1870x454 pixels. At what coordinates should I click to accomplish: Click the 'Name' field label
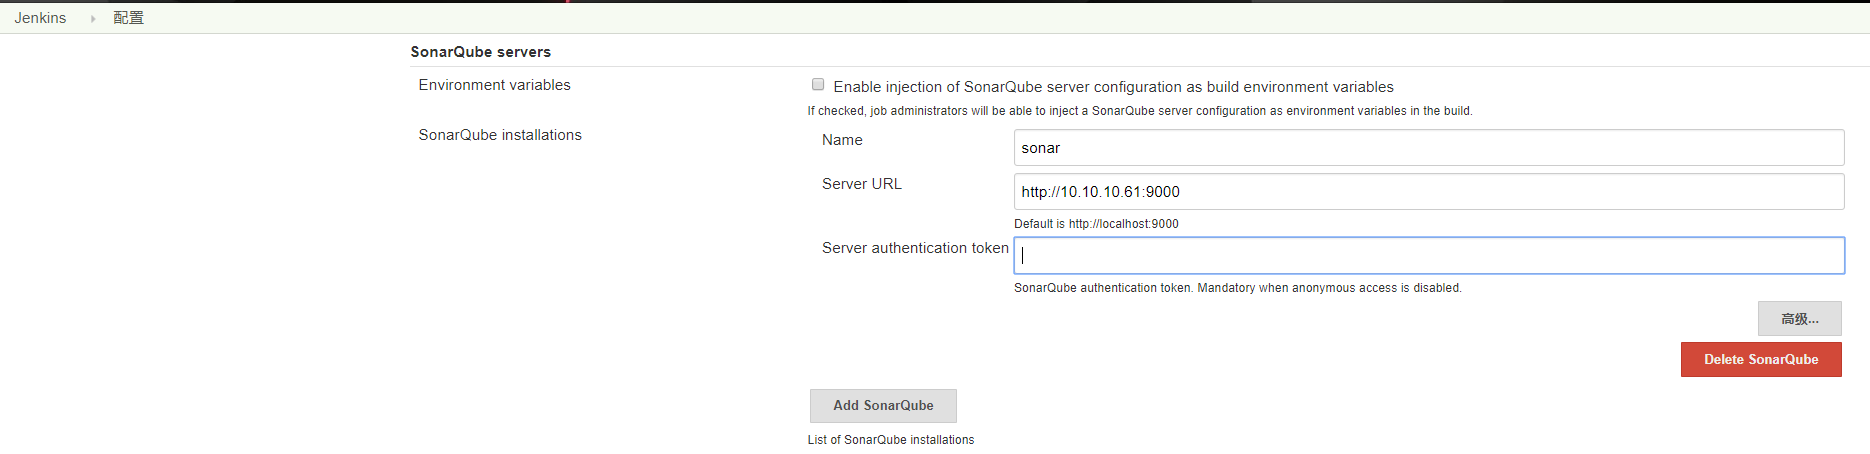842,140
